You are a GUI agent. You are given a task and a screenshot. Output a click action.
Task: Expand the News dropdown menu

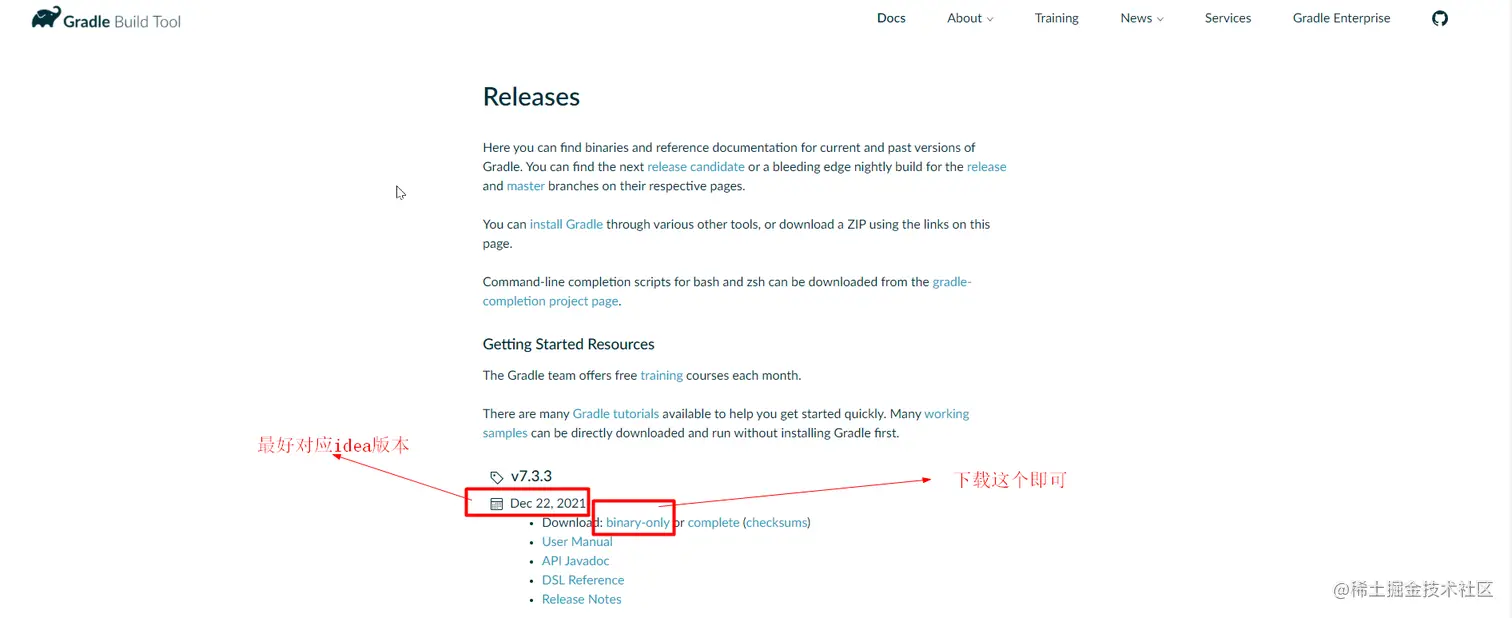click(x=1142, y=18)
